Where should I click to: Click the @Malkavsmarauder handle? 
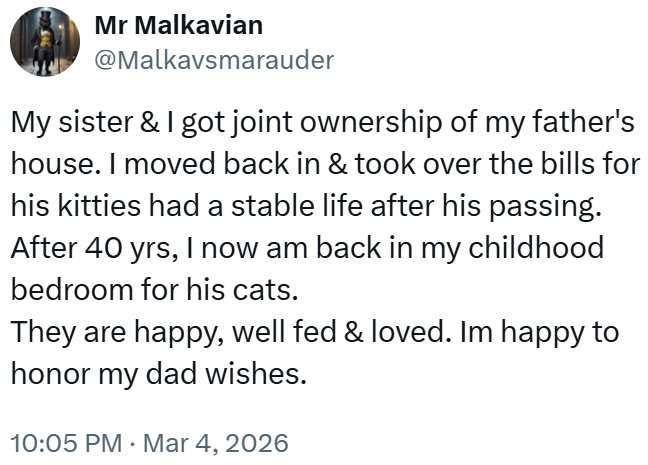click(213, 60)
